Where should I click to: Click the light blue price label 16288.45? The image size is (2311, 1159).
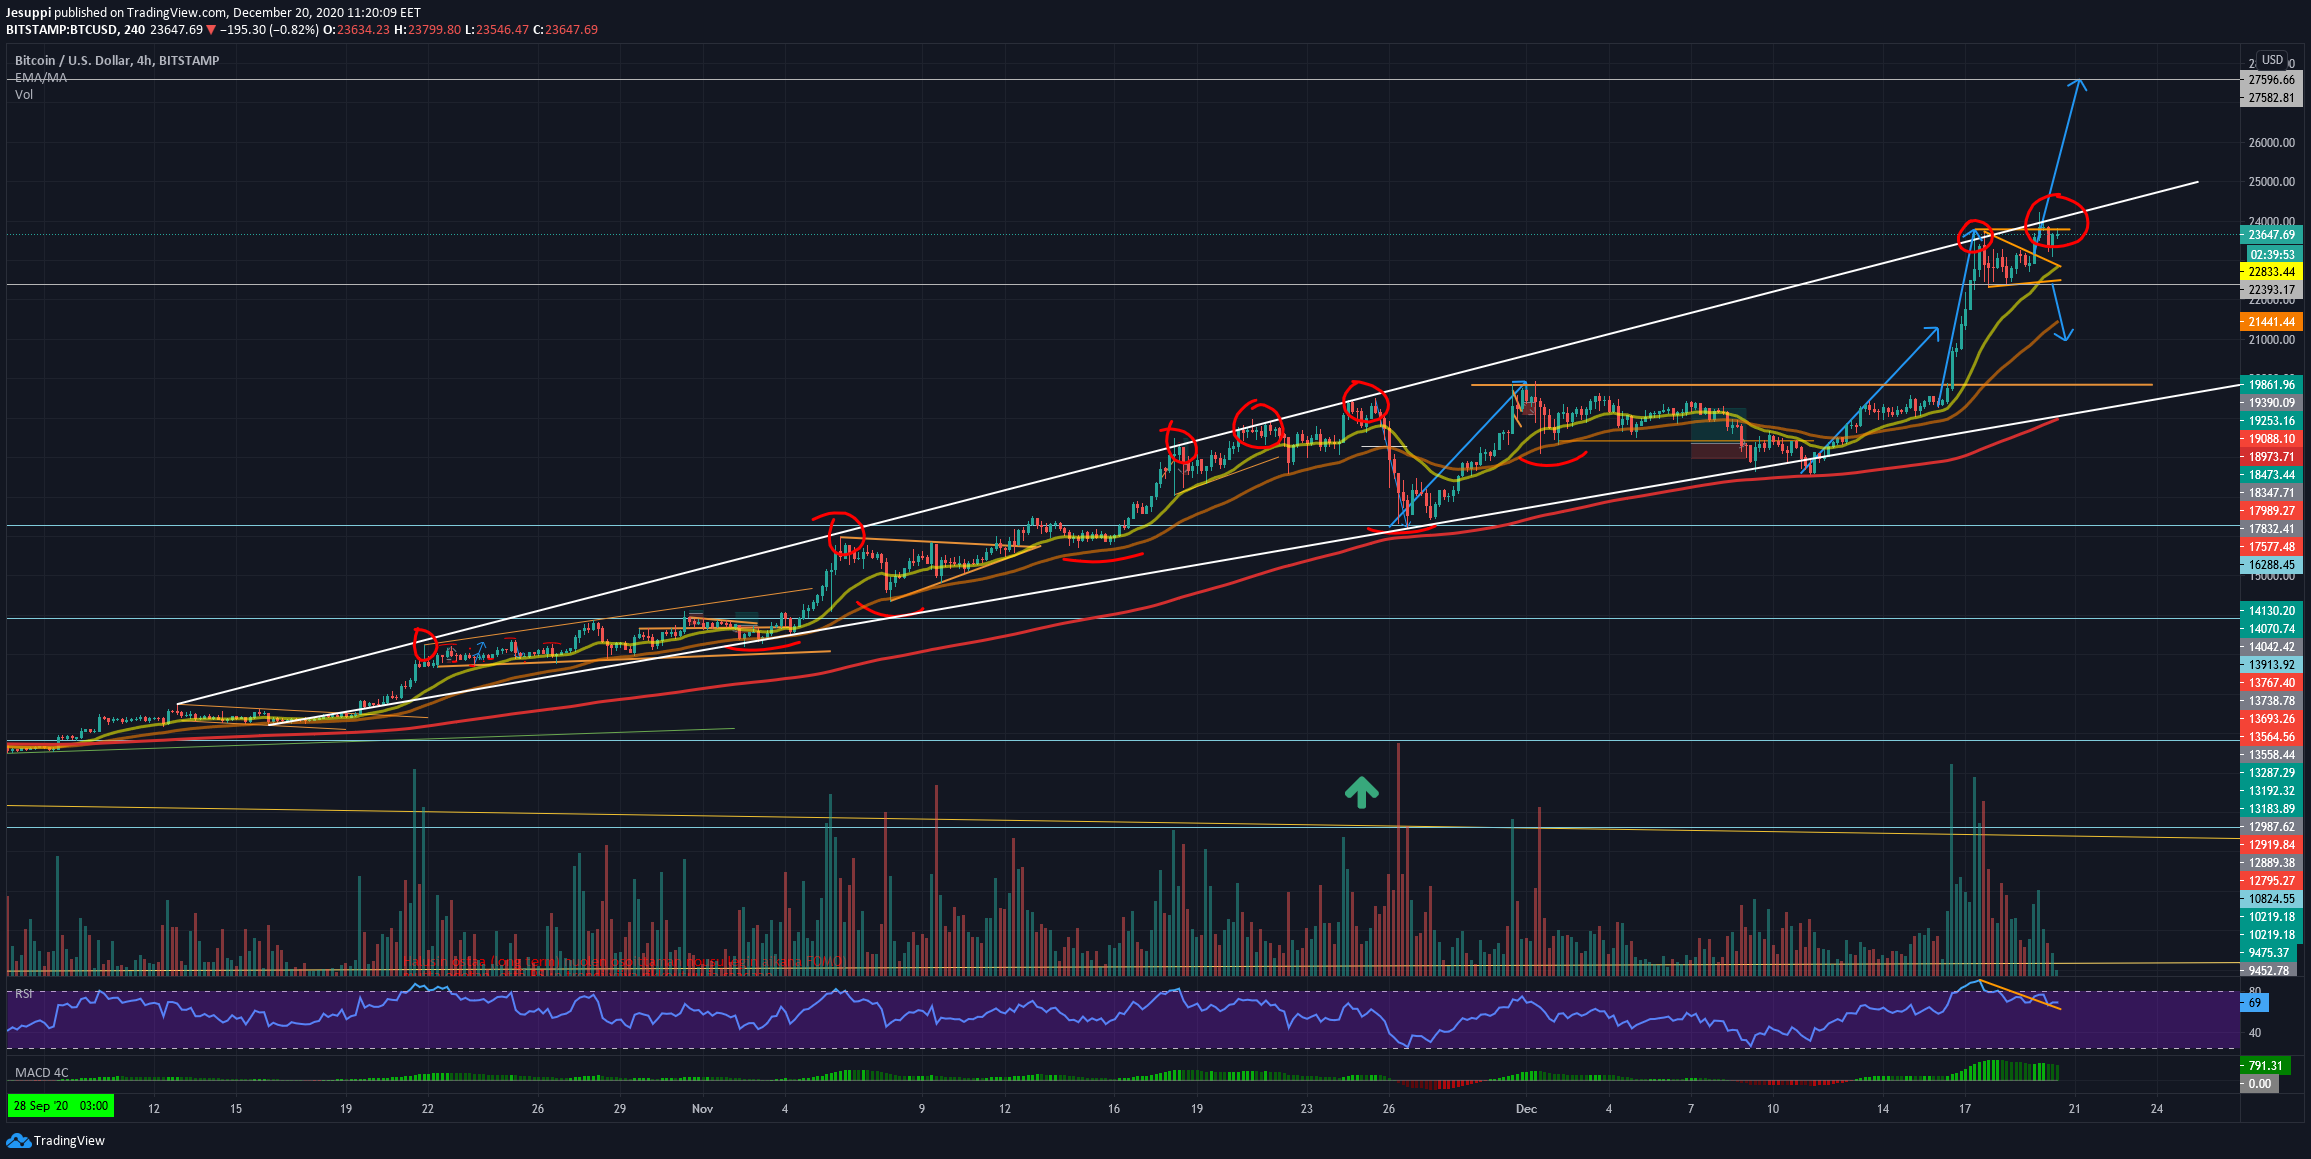pyautogui.click(x=2271, y=565)
